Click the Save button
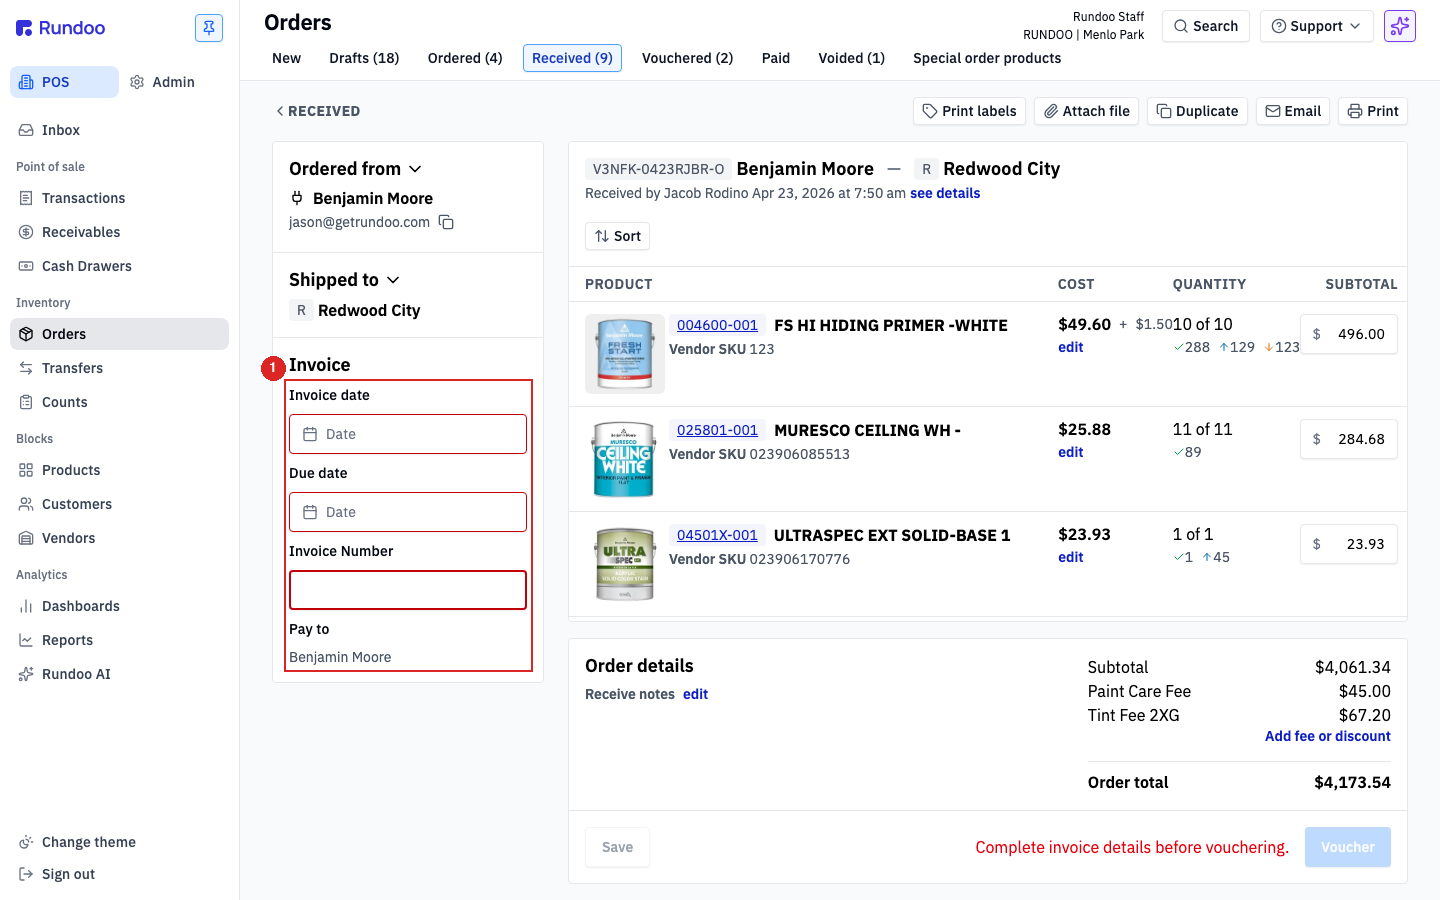Image resolution: width=1440 pixels, height=900 pixels. pos(617,847)
